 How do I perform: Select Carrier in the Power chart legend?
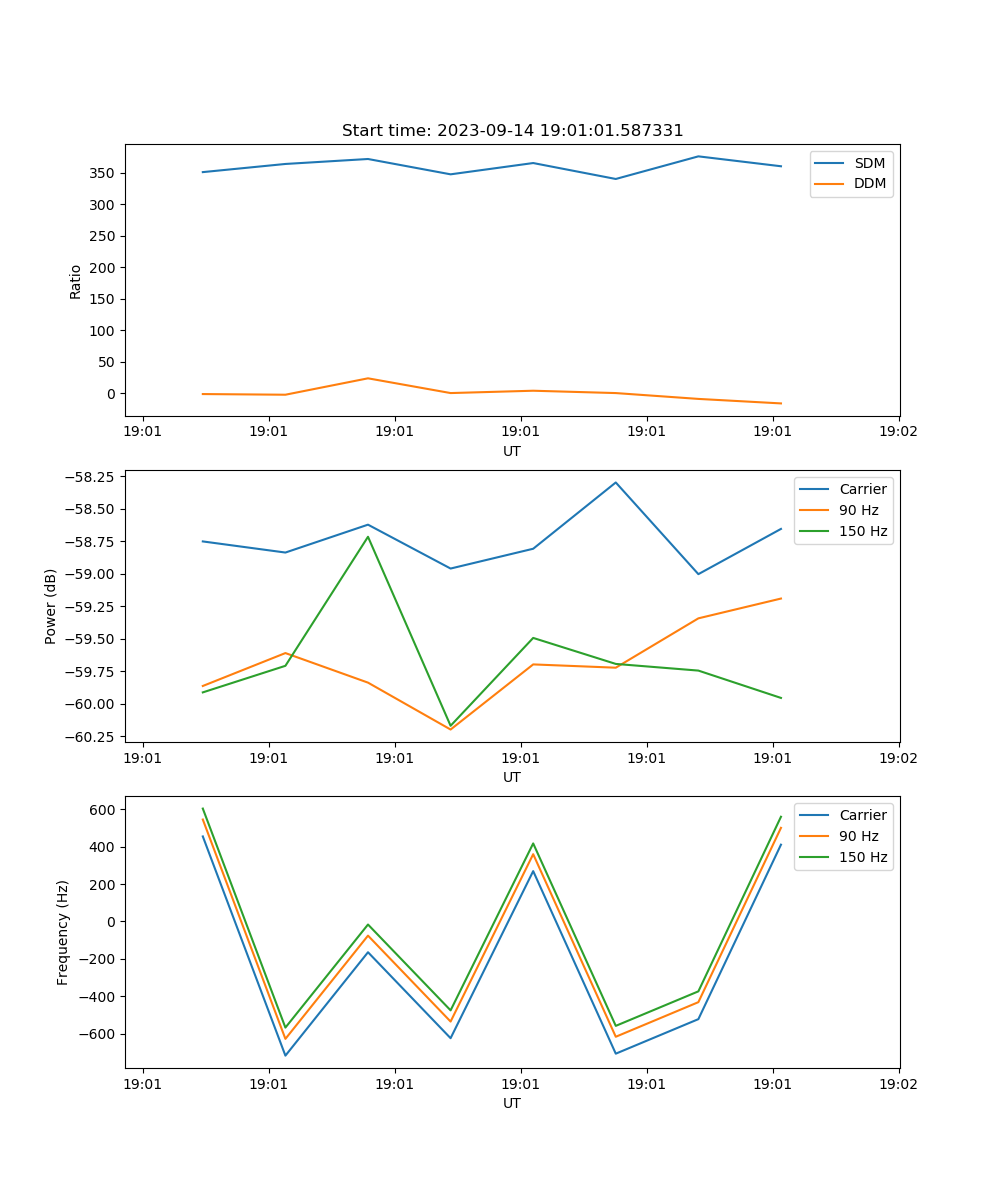point(862,489)
